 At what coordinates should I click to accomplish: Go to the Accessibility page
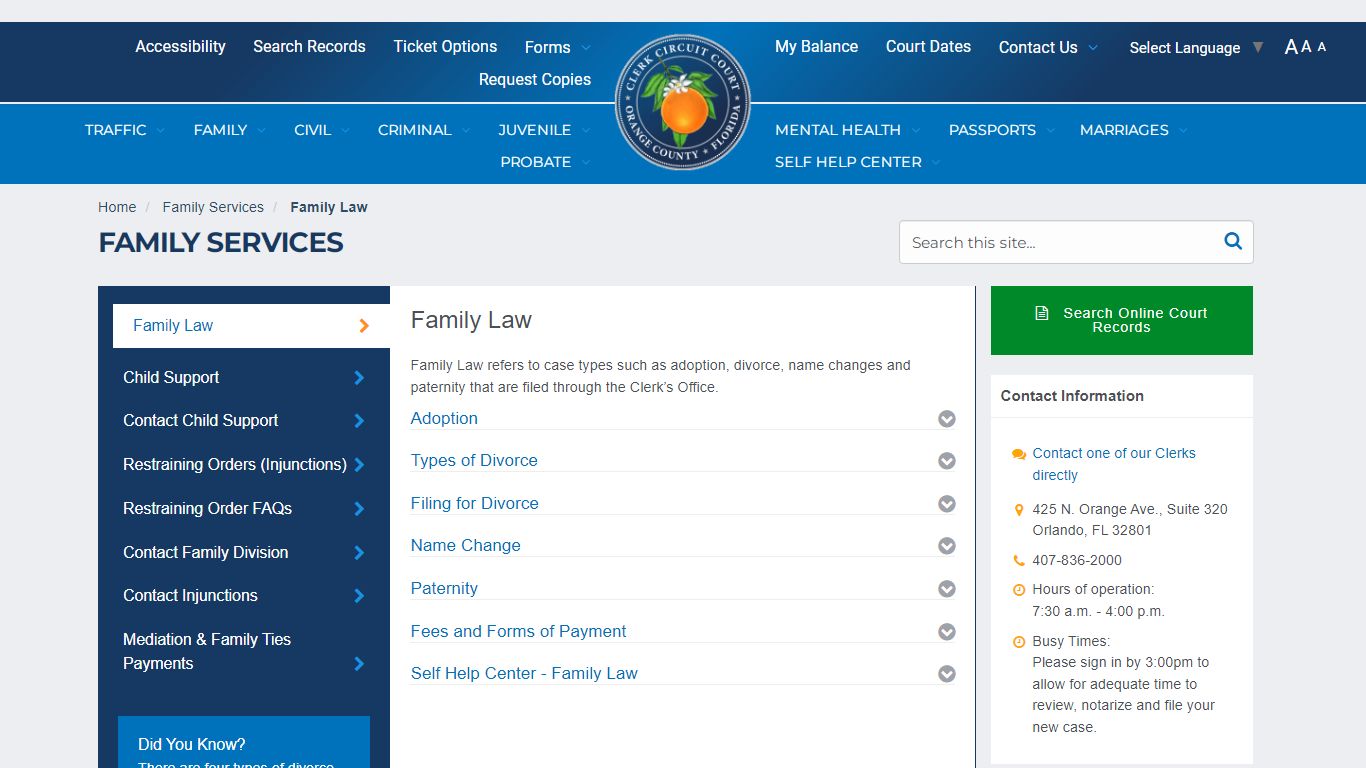point(180,46)
